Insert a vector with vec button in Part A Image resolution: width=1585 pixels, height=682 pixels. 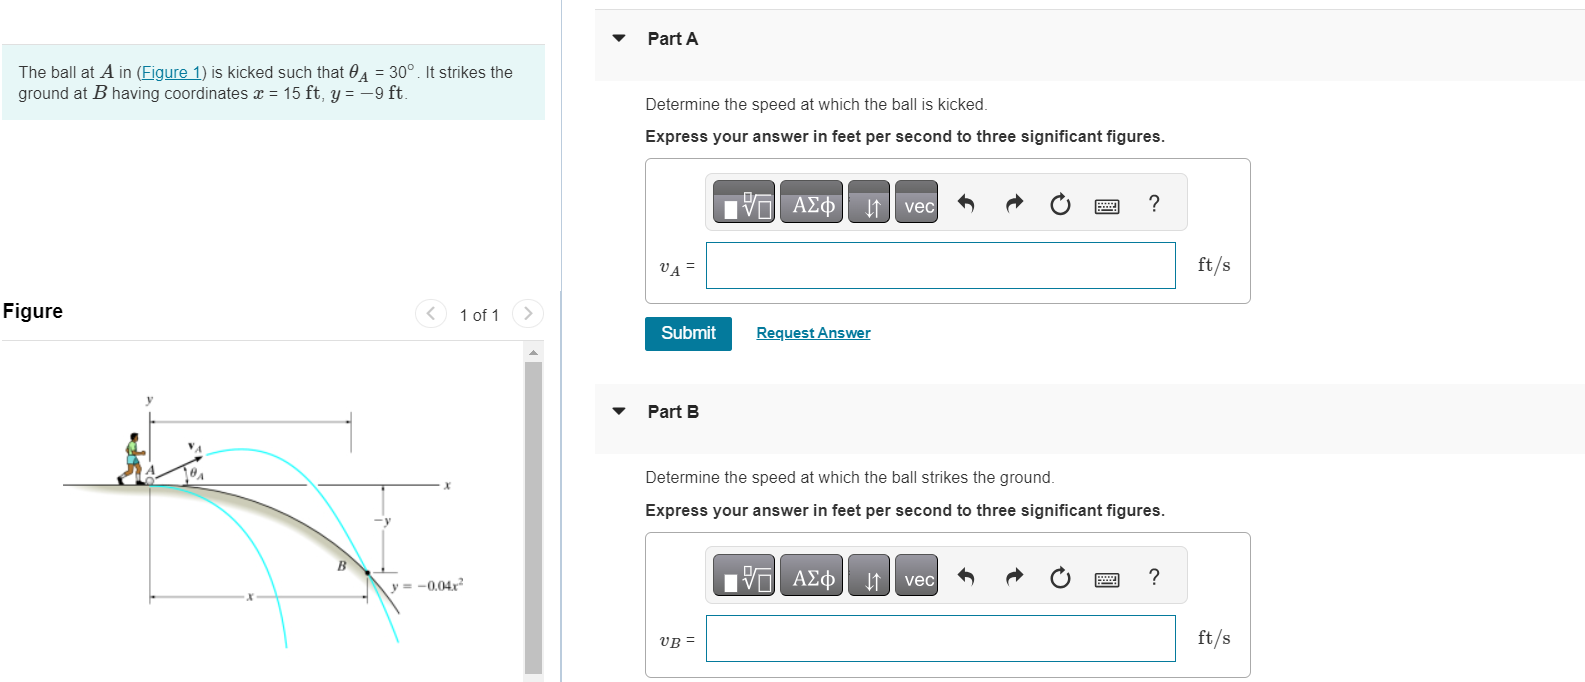917,202
